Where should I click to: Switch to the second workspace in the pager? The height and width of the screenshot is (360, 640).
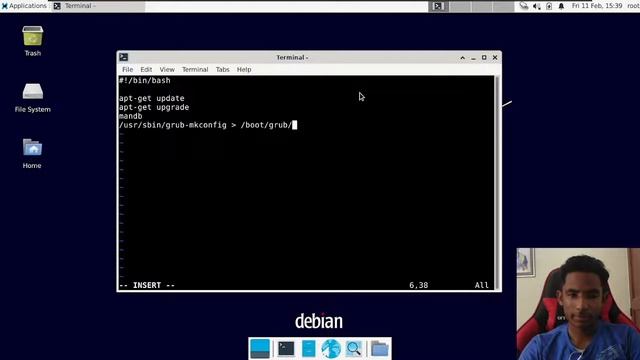tap(460, 6)
